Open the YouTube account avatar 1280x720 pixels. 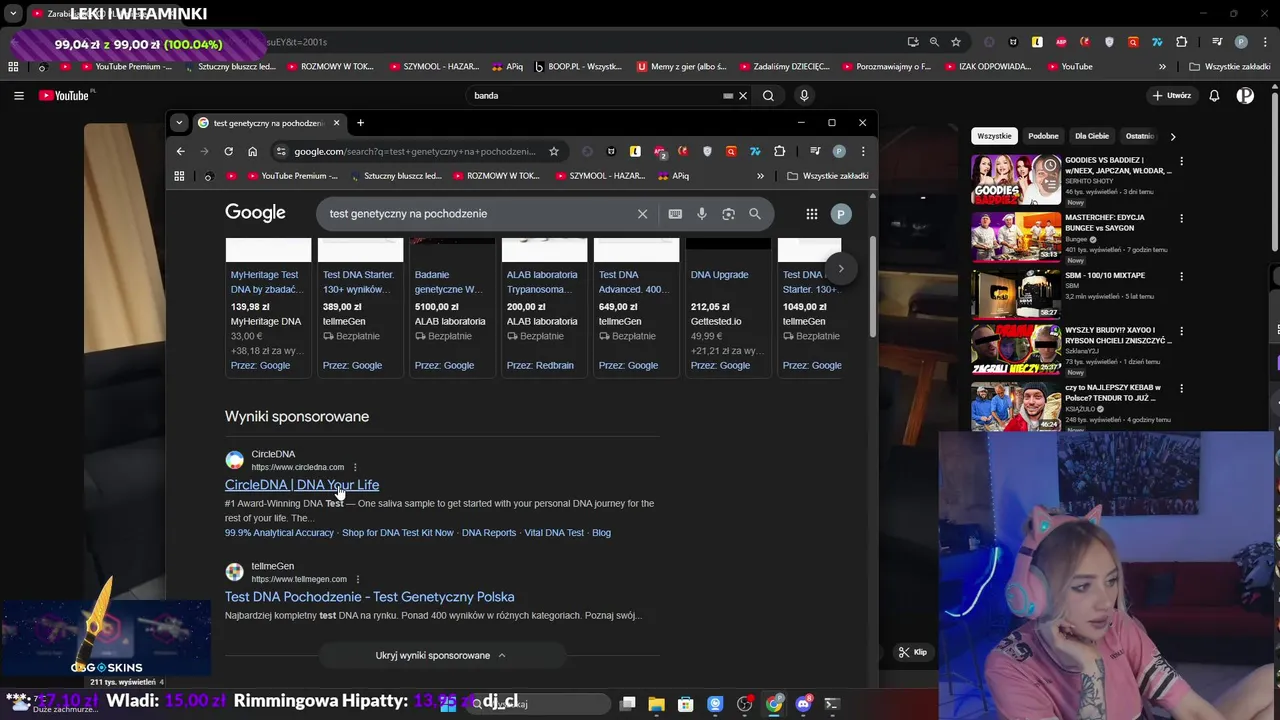[1245, 96]
